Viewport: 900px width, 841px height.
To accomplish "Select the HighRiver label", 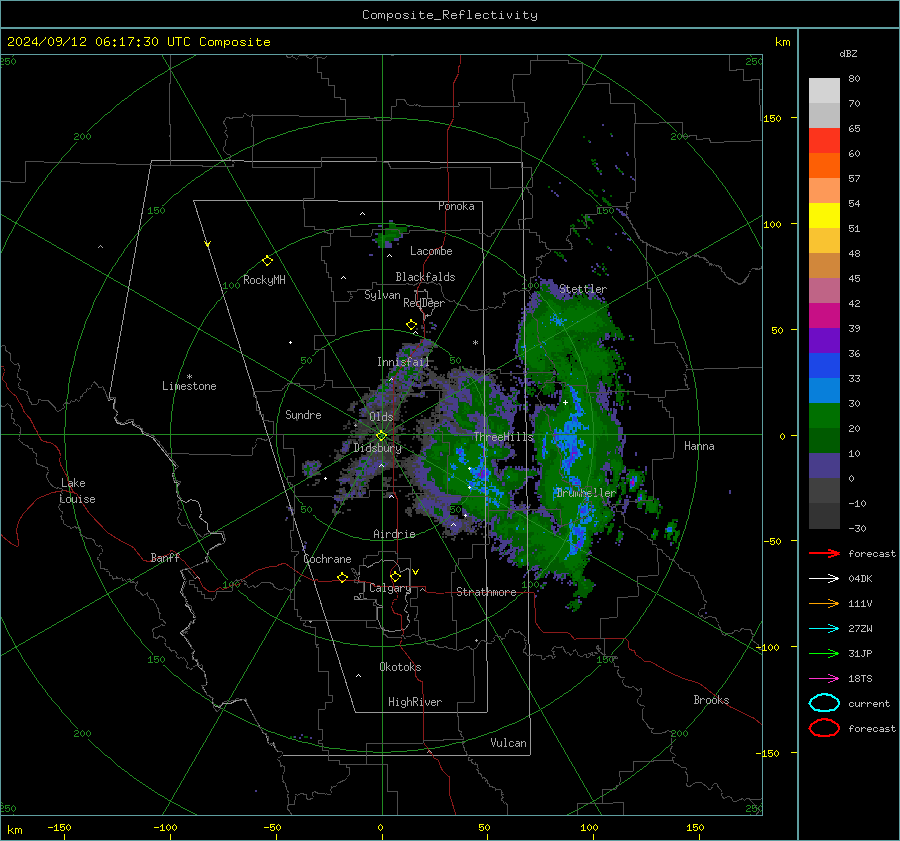I will pos(415,702).
